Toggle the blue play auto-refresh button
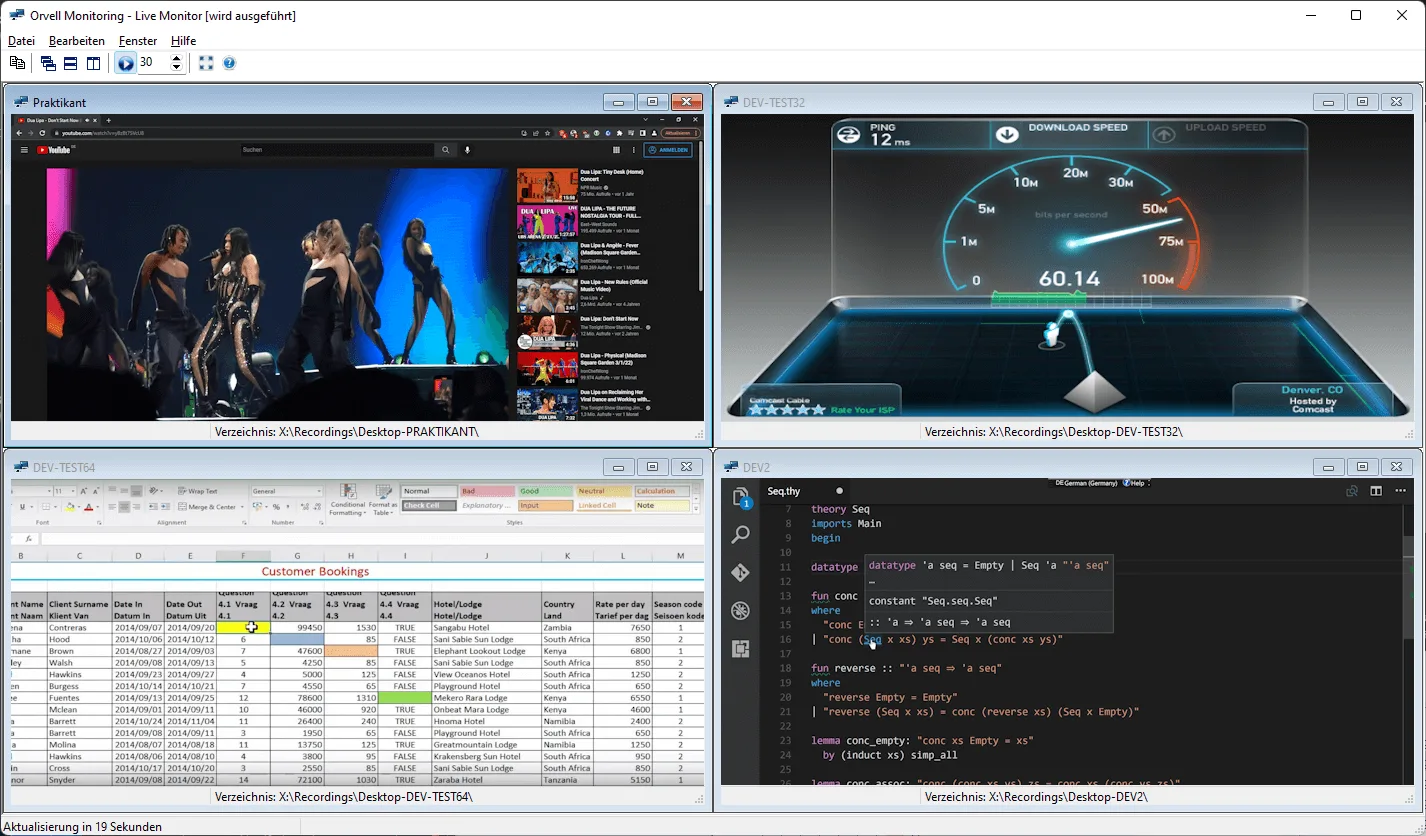 (125, 63)
